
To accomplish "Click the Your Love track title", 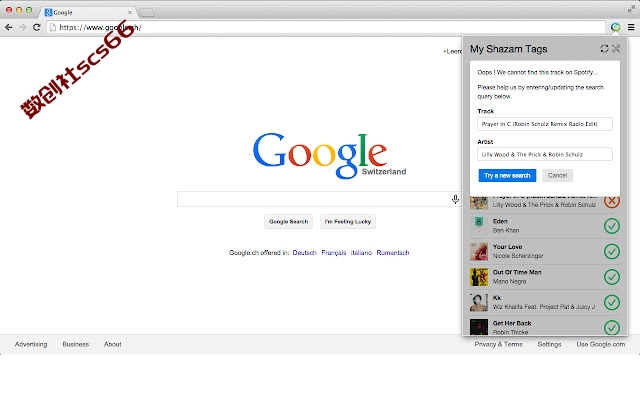I will pos(507,247).
